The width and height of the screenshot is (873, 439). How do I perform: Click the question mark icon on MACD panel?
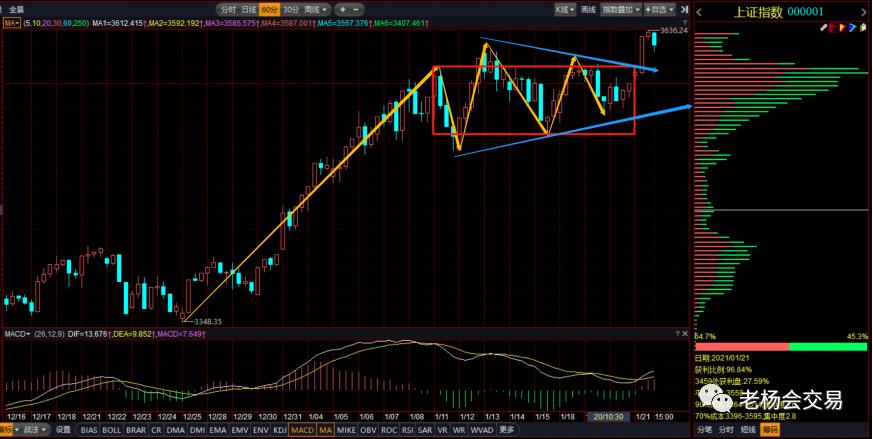[677, 333]
